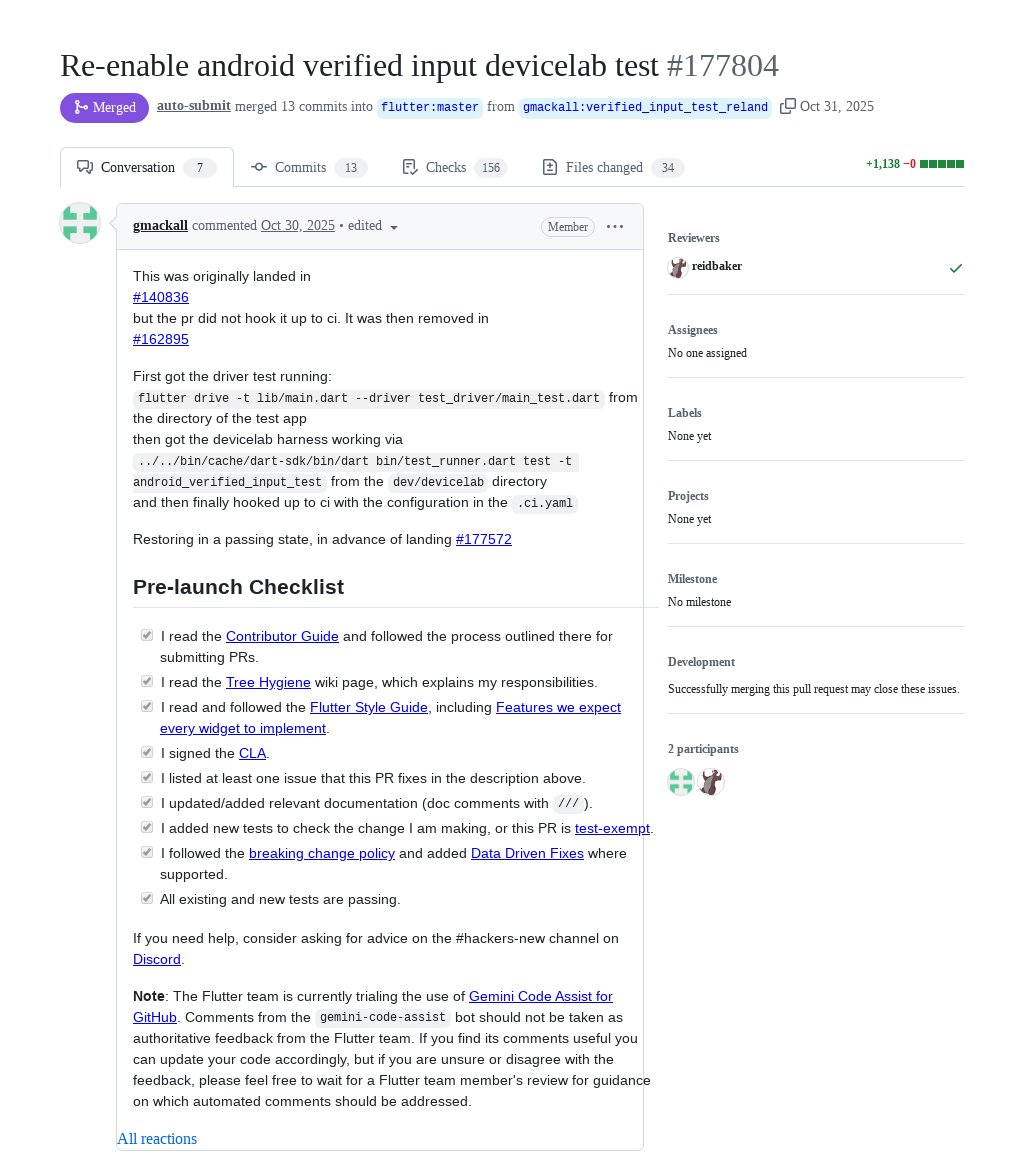Screen dimensions: 1024x1171
Task: Click the Labels sidebar heading
Action: (x=685, y=412)
